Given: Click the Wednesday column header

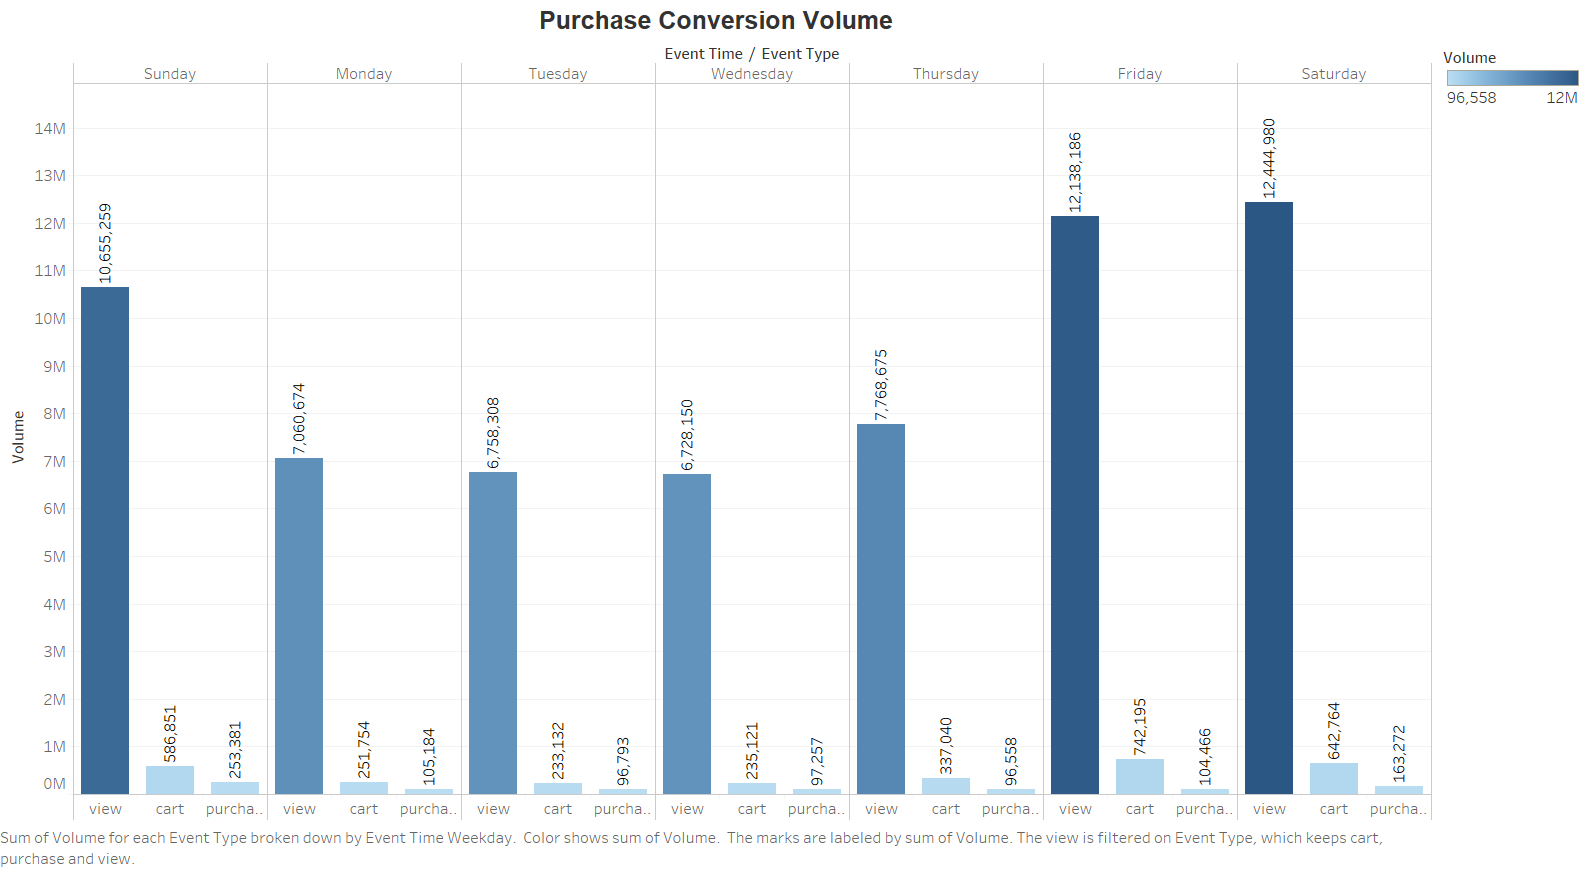Looking at the screenshot, I should (x=752, y=74).
